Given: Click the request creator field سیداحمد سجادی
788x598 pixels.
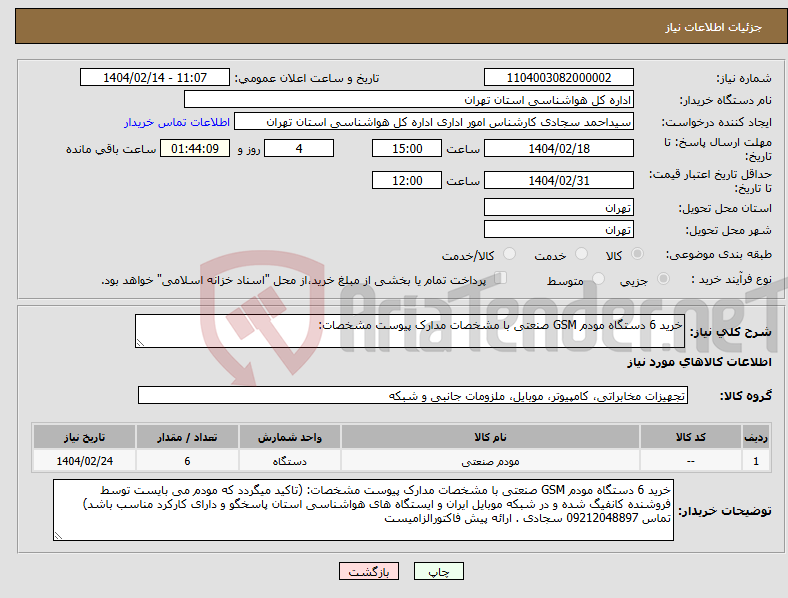Looking at the screenshot, I should (x=434, y=122).
